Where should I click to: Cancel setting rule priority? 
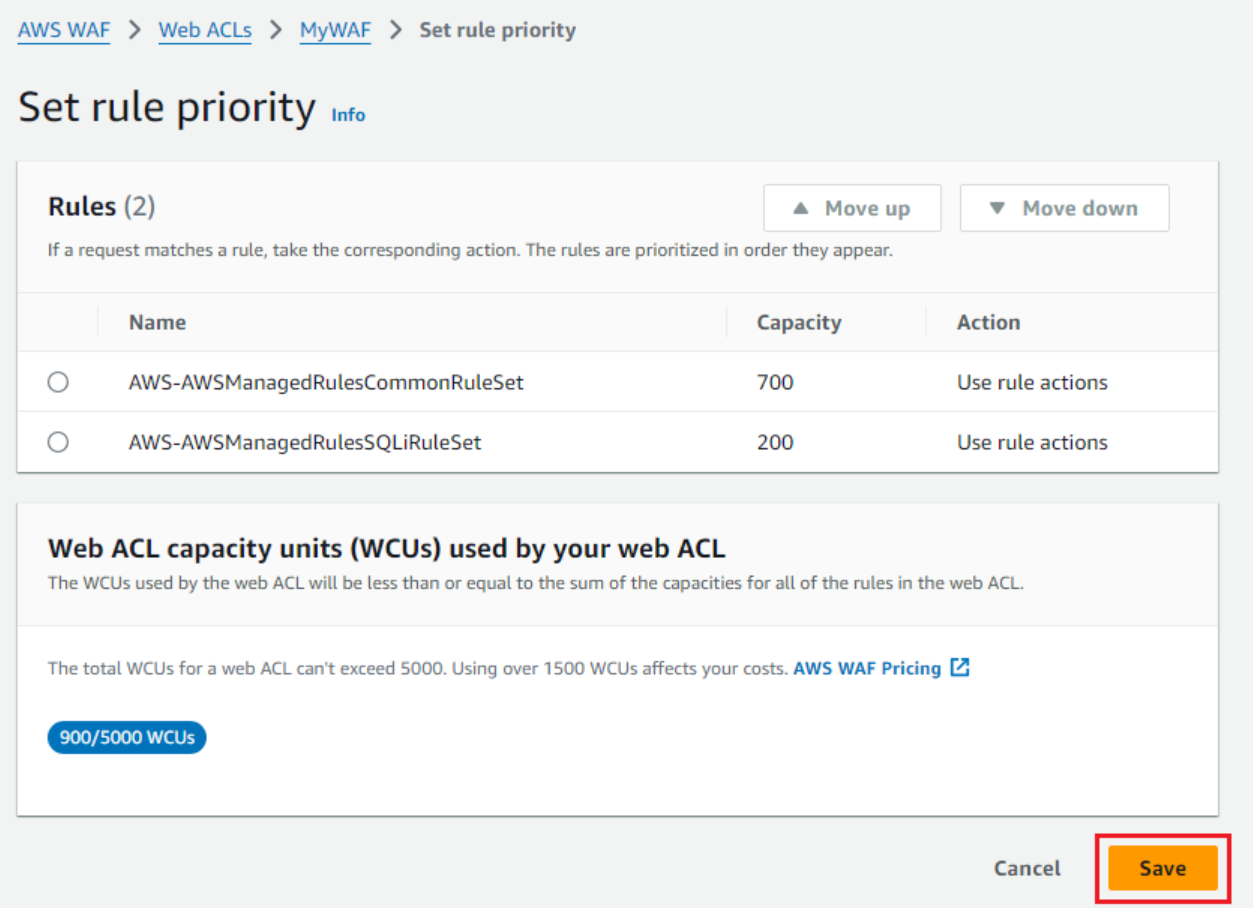[1027, 868]
